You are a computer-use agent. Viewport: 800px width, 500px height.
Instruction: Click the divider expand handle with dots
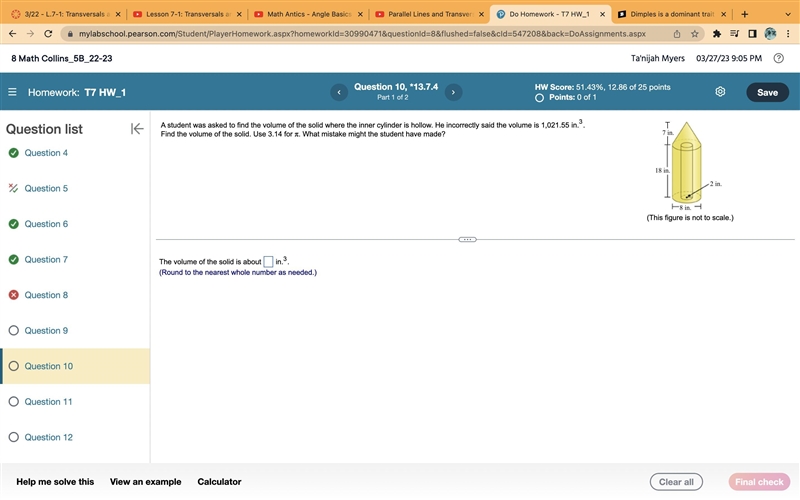point(467,239)
